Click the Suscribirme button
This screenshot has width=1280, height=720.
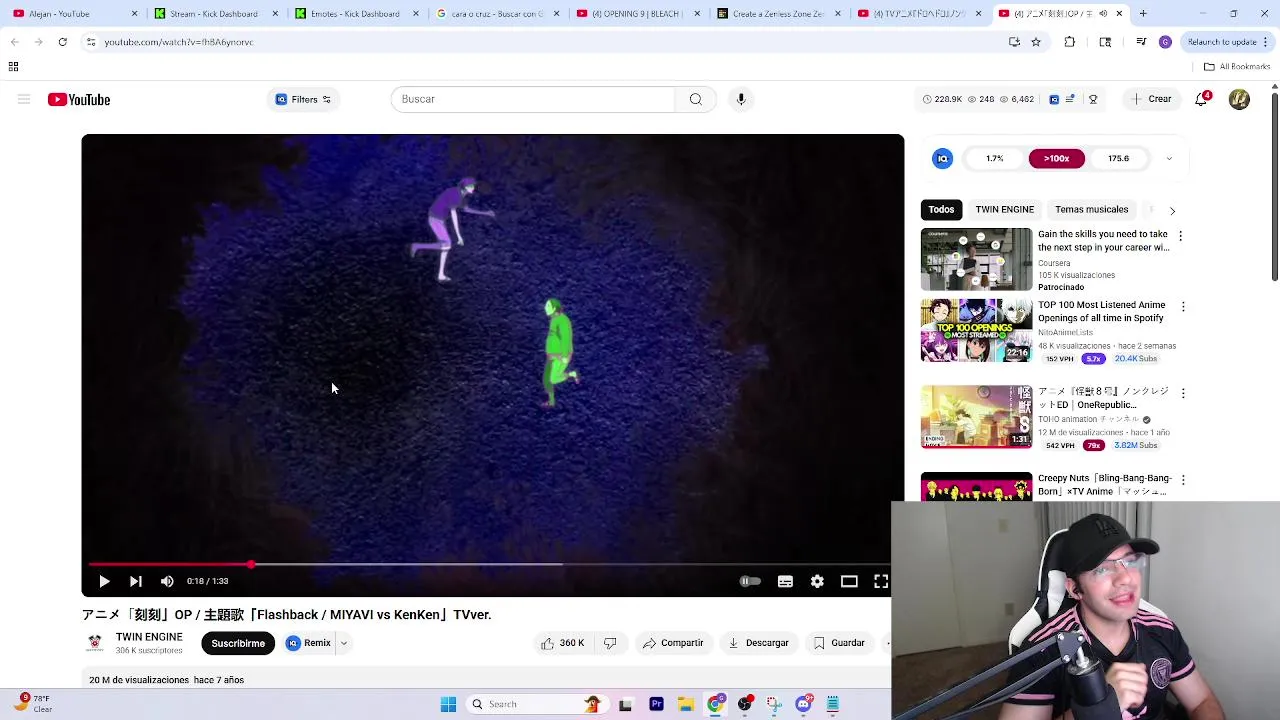[x=238, y=643]
